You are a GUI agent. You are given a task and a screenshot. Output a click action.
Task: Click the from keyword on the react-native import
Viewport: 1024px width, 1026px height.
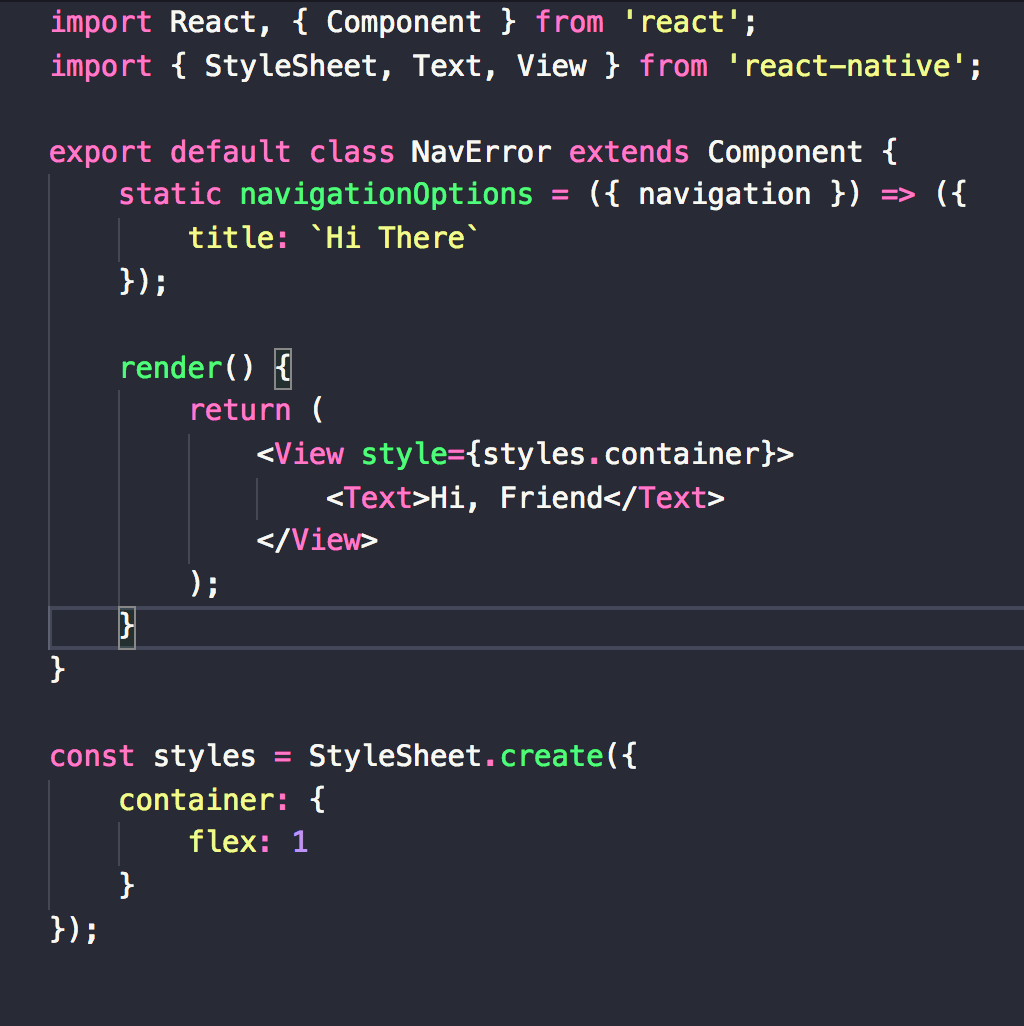point(673,66)
